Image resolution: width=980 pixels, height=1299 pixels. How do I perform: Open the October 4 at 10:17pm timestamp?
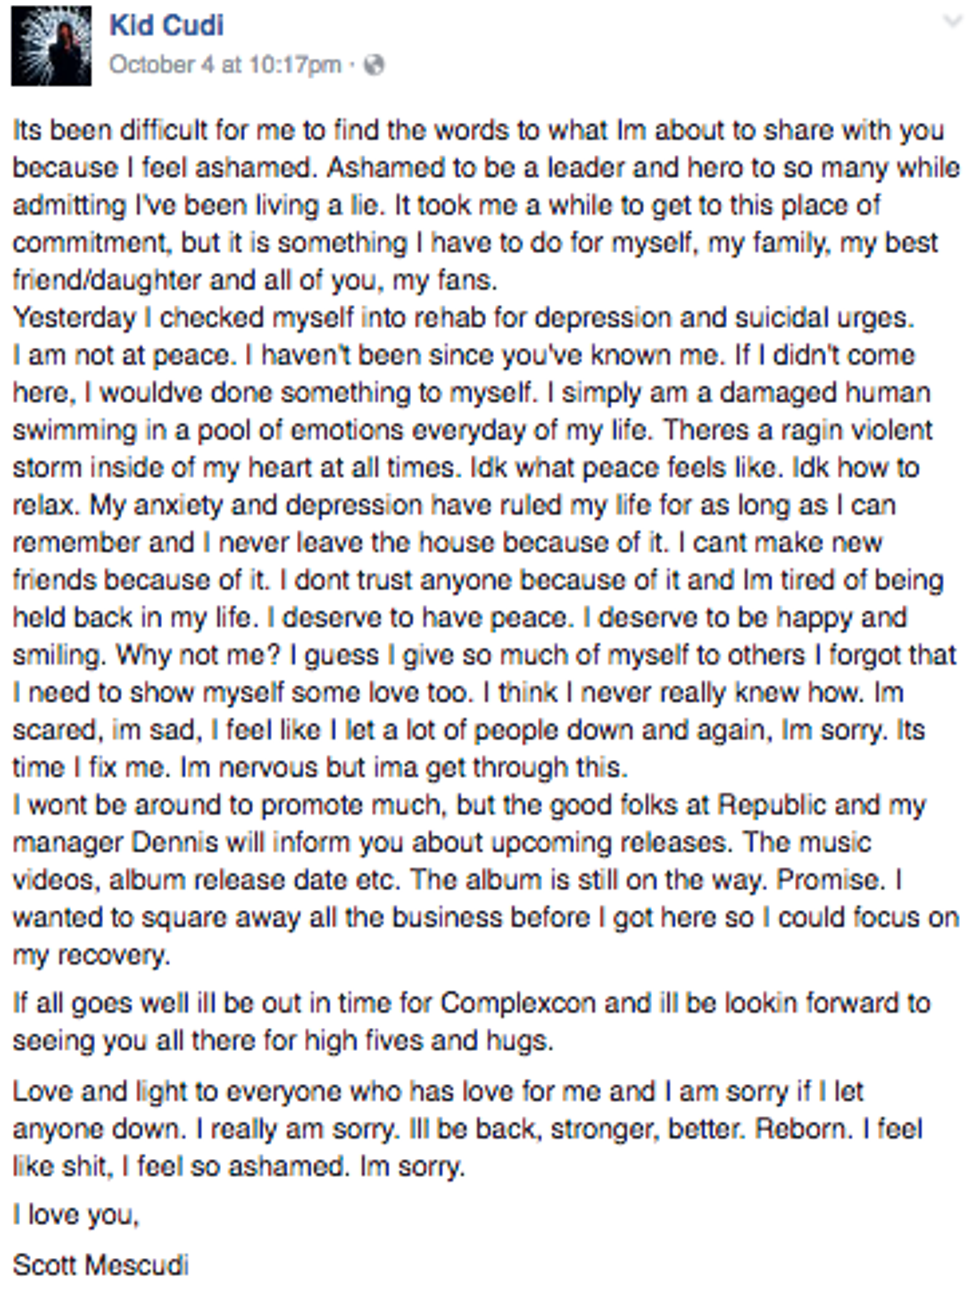tap(224, 65)
